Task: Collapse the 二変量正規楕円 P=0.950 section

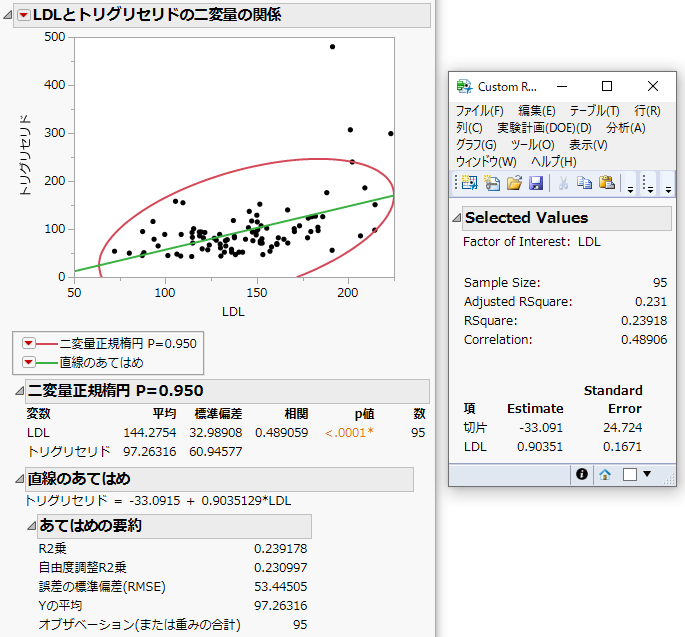Action: [19, 391]
